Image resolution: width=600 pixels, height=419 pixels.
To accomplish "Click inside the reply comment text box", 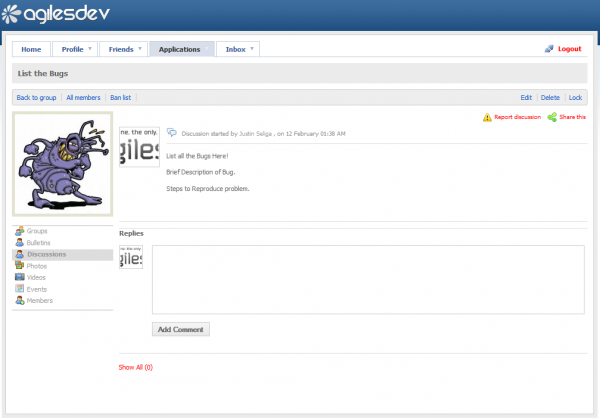I will pyautogui.click(x=368, y=280).
